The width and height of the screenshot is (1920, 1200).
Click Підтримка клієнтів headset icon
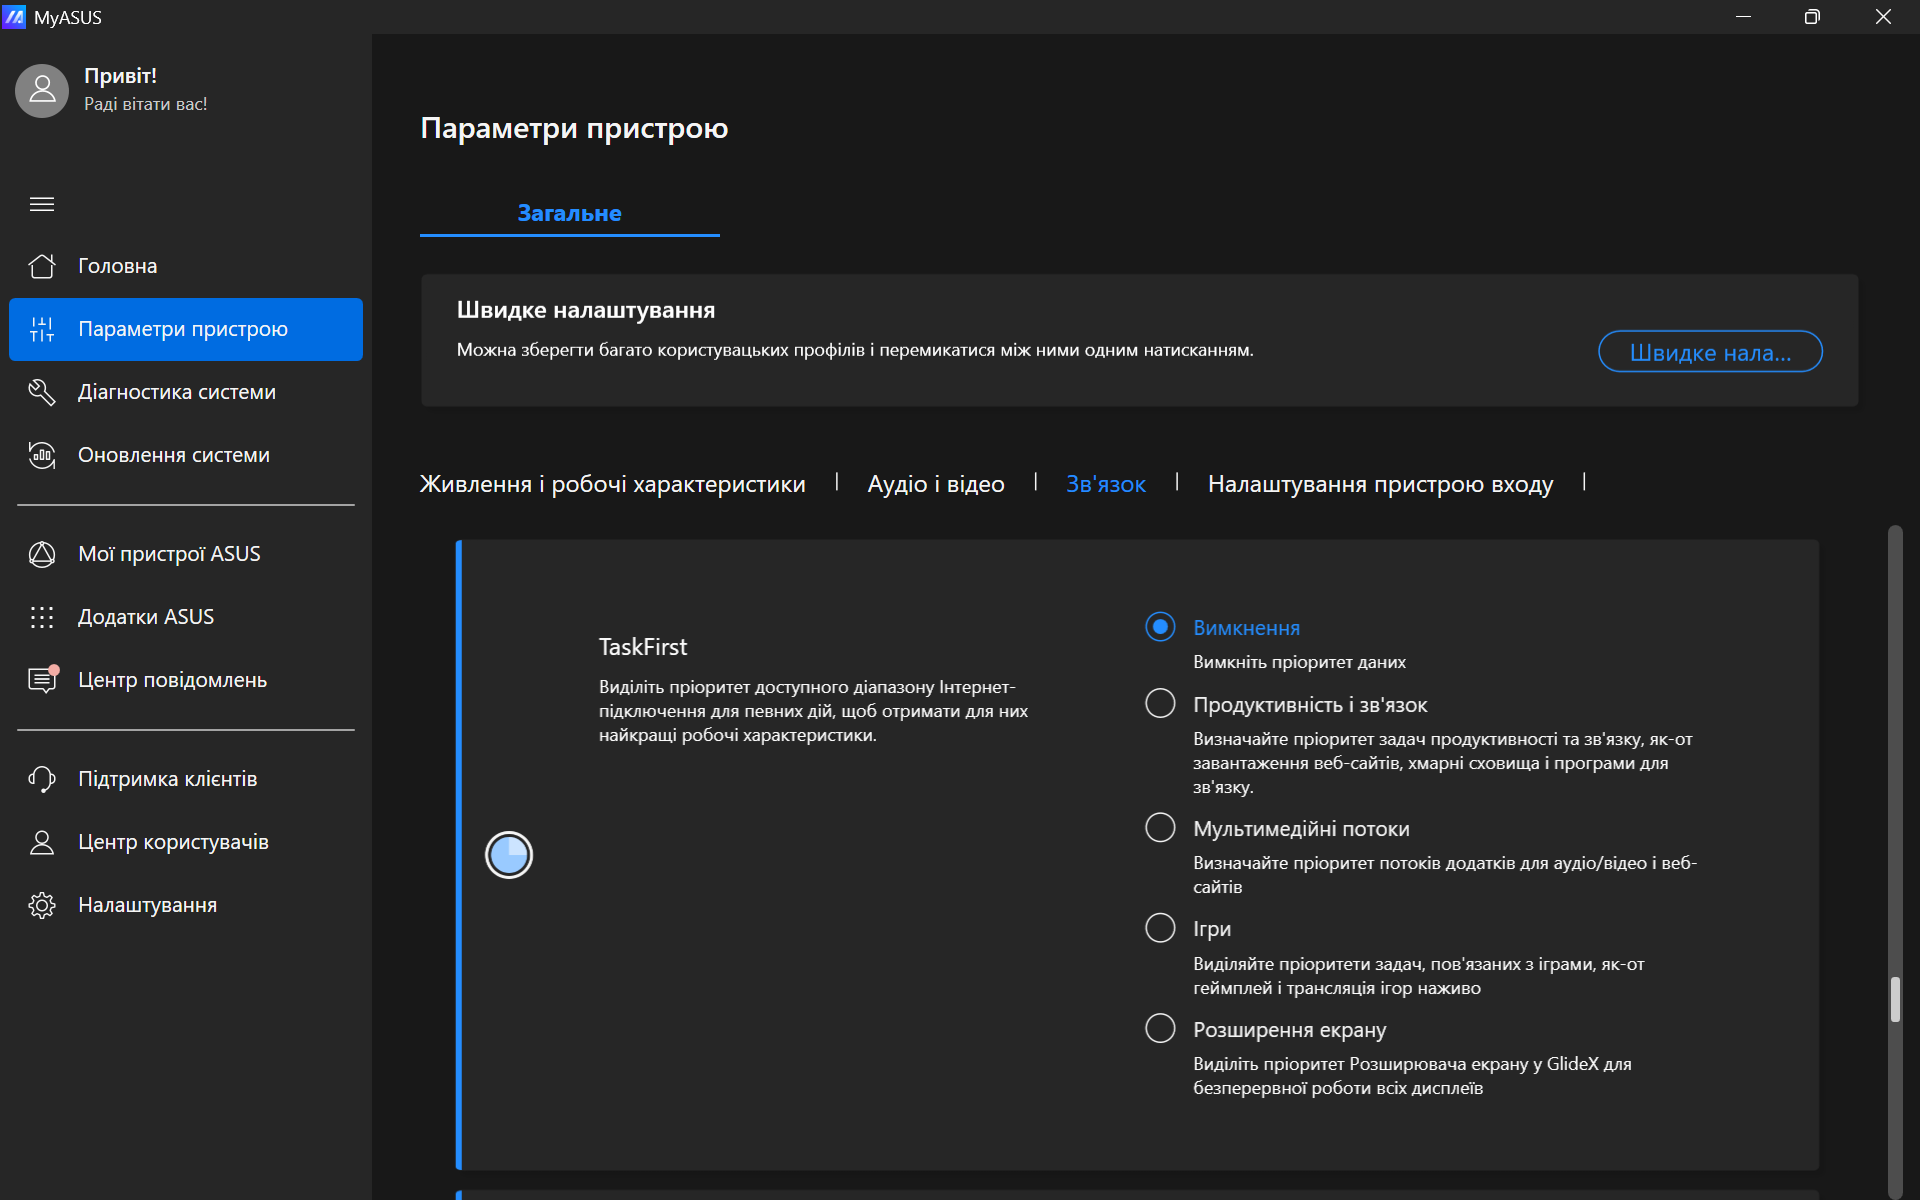42,779
